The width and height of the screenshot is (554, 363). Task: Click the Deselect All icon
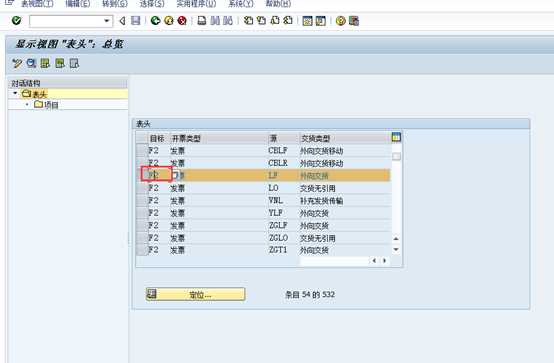pyautogui.click(x=74, y=64)
